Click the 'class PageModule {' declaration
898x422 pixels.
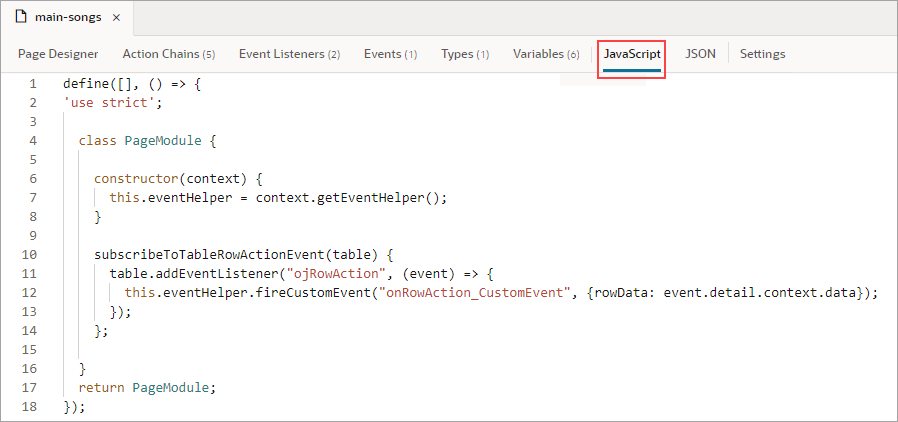(147, 141)
